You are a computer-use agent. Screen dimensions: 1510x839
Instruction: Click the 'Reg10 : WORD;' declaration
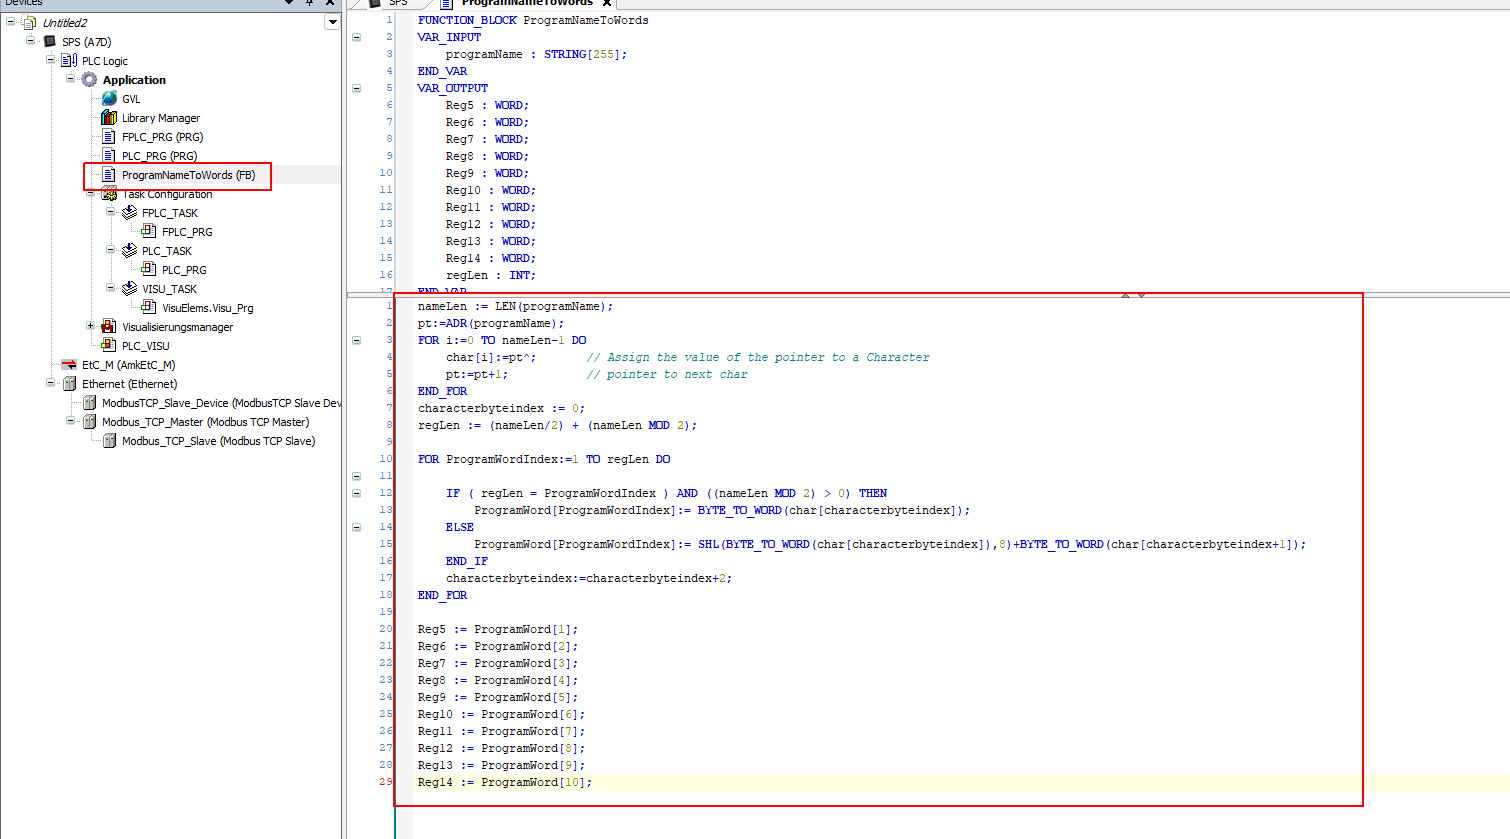pos(490,190)
